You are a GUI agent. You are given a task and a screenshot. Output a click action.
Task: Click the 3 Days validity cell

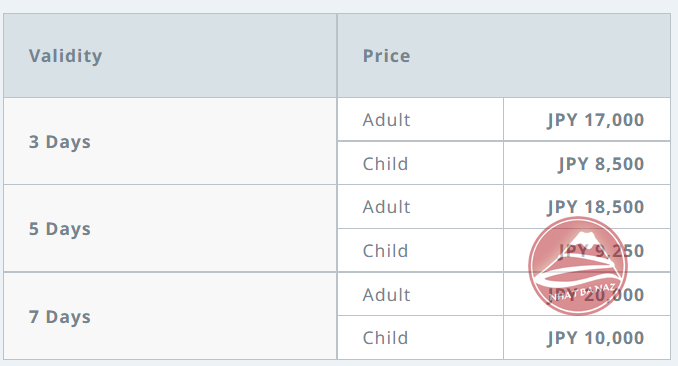coord(170,141)
